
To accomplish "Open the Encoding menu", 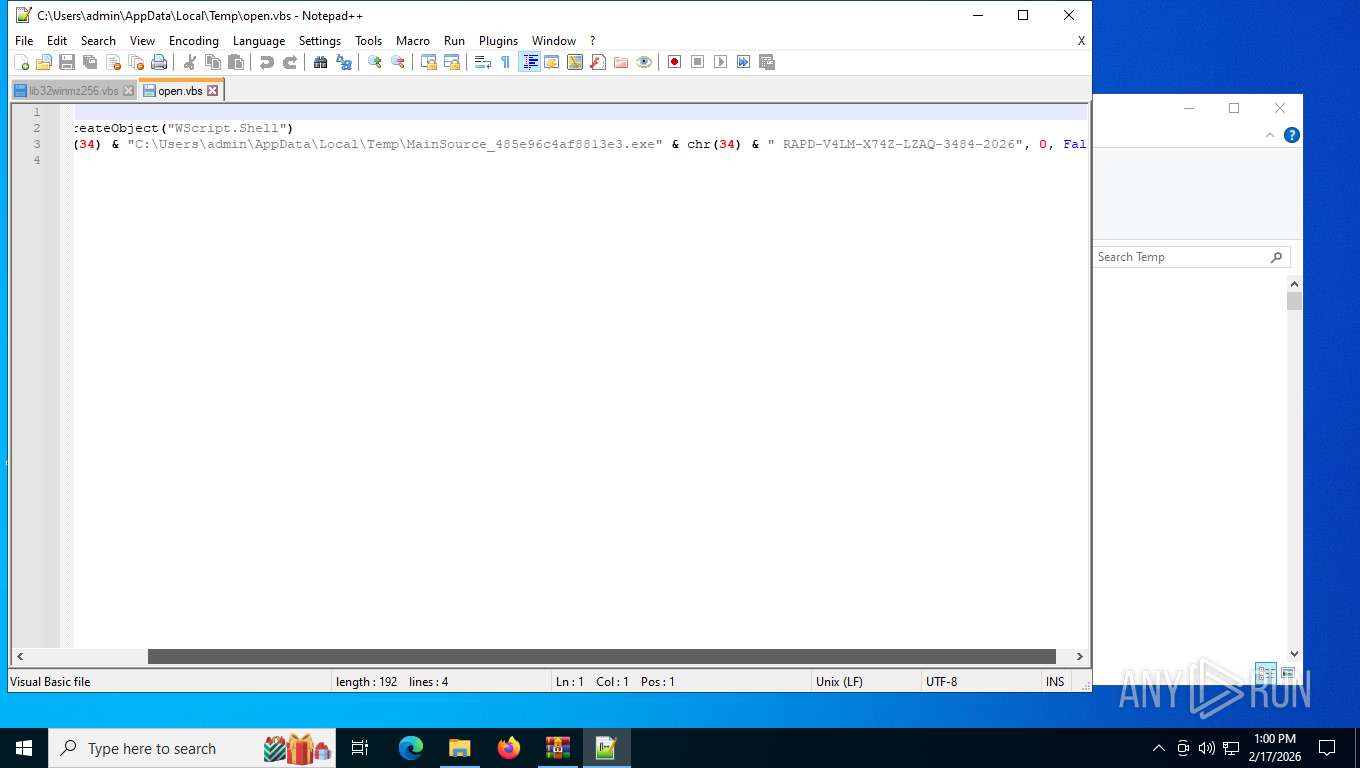I will point(194,41).
